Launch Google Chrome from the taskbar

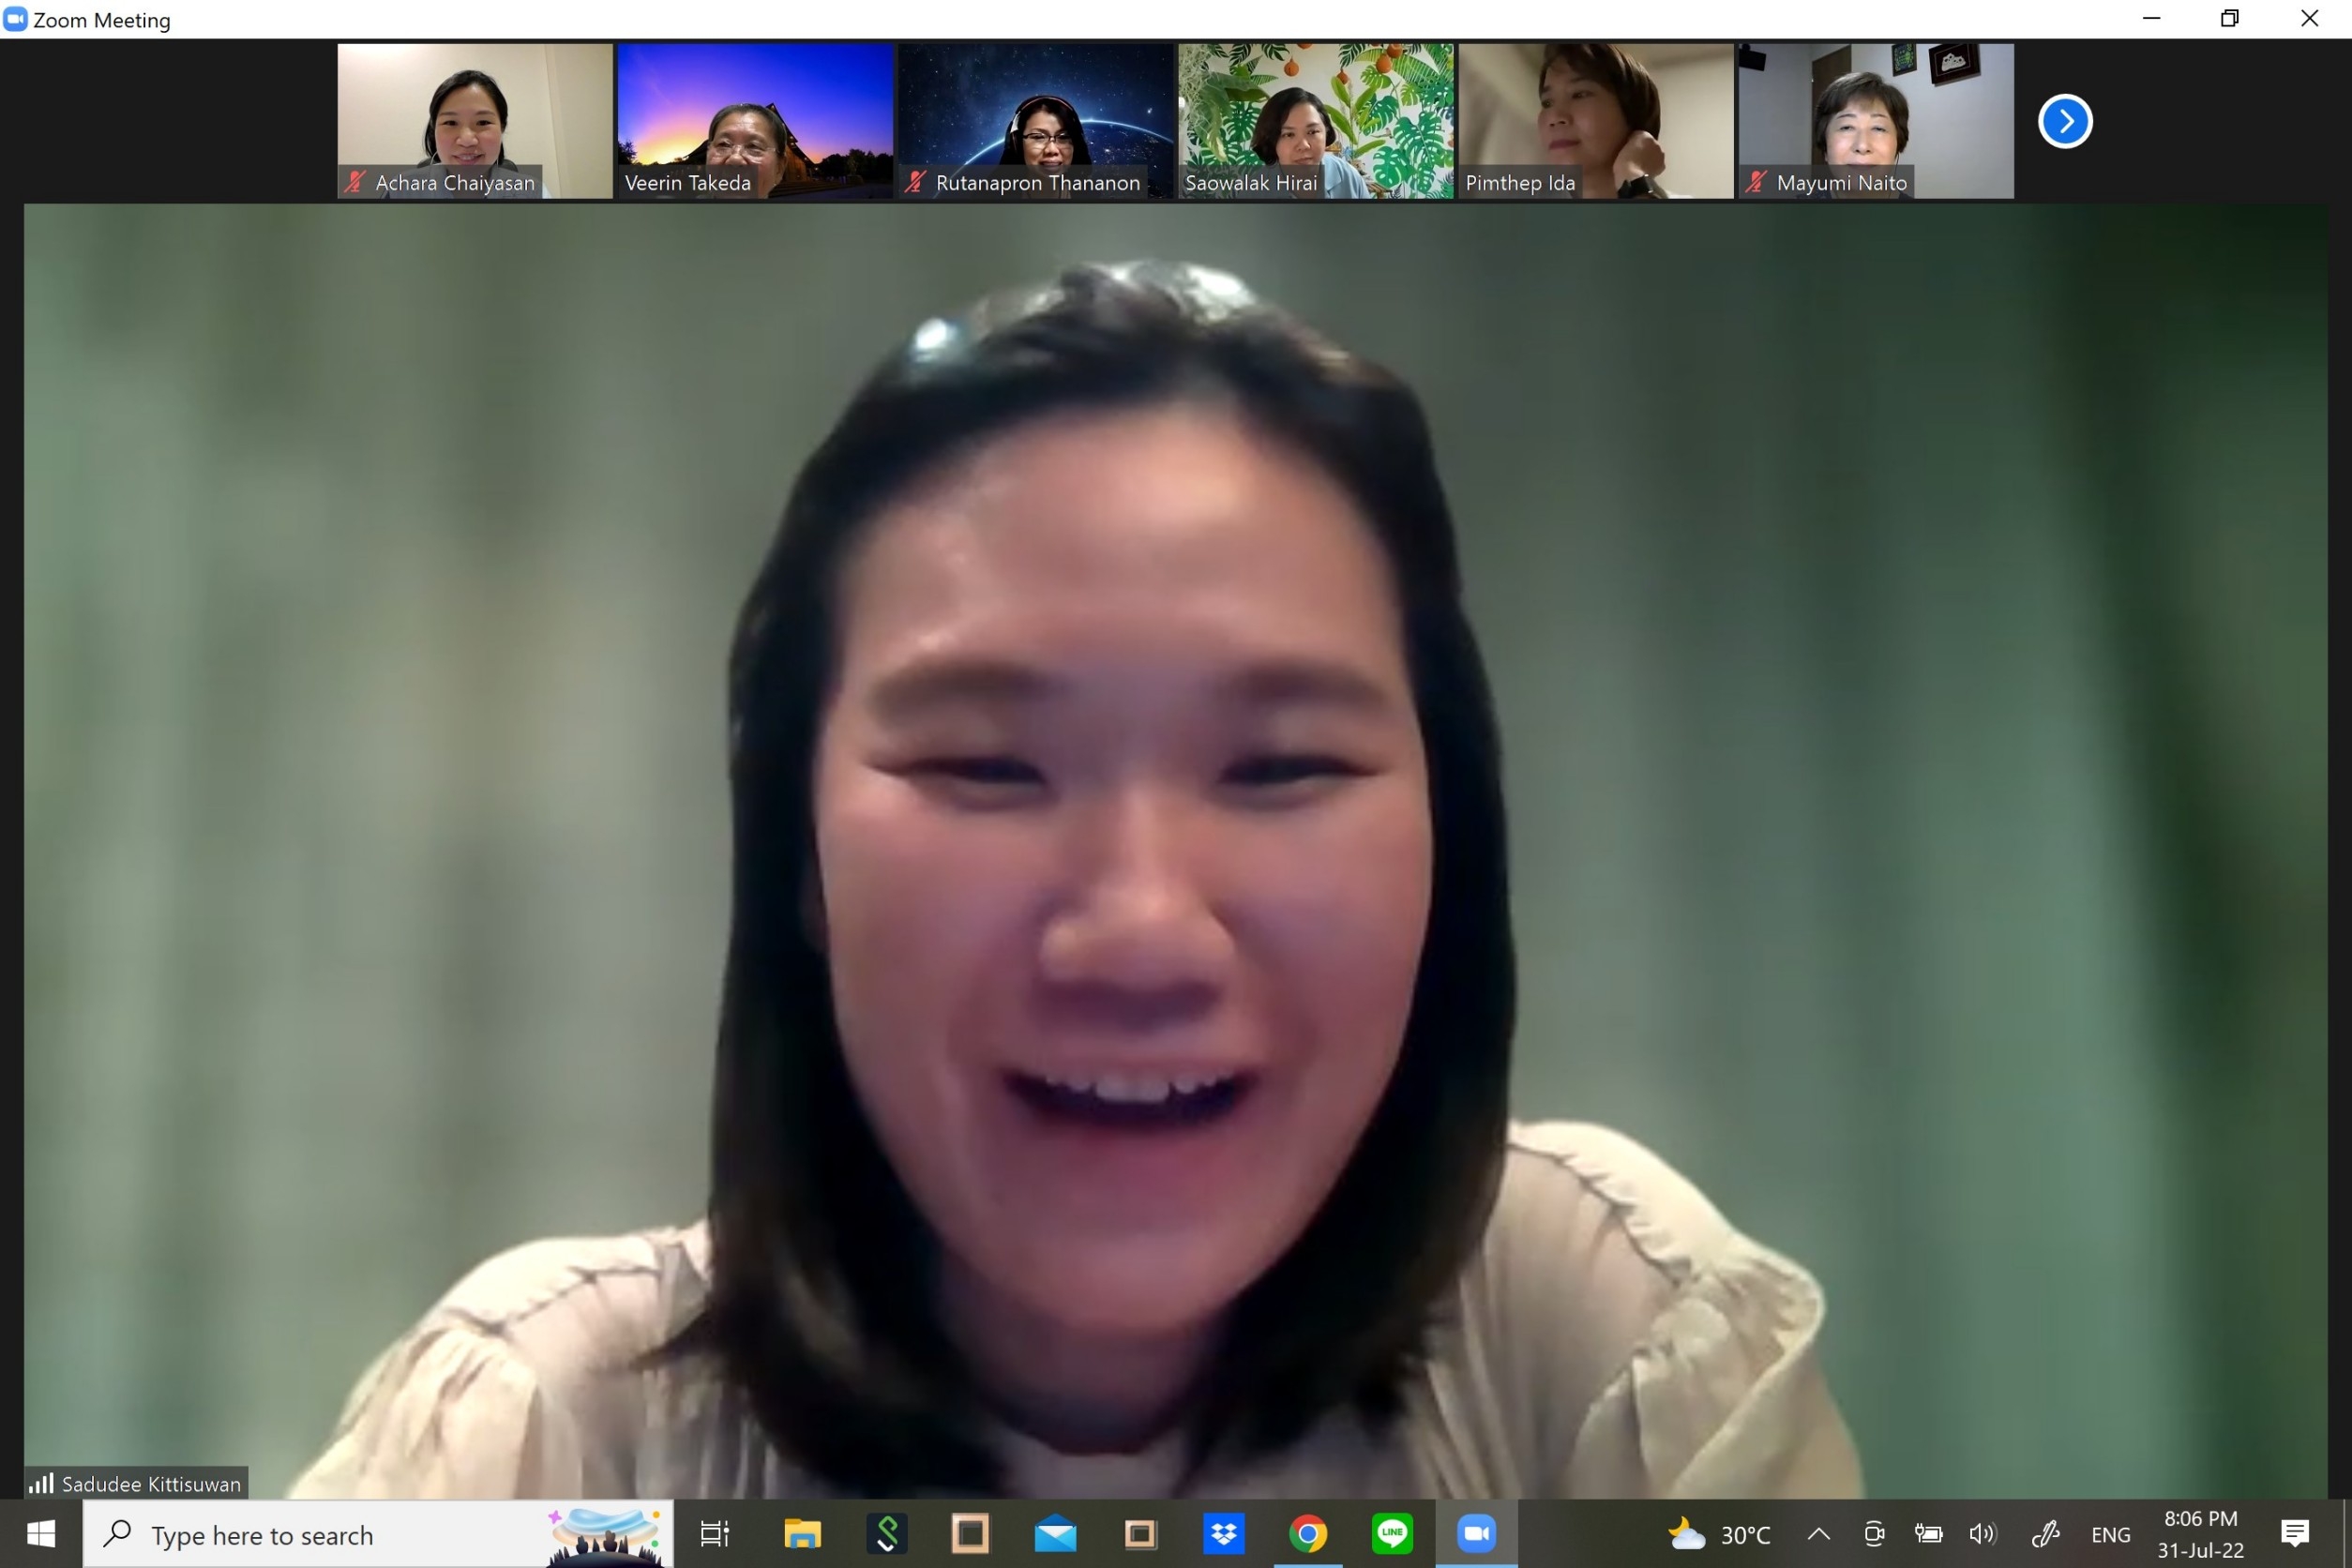click(1307, 1533)
